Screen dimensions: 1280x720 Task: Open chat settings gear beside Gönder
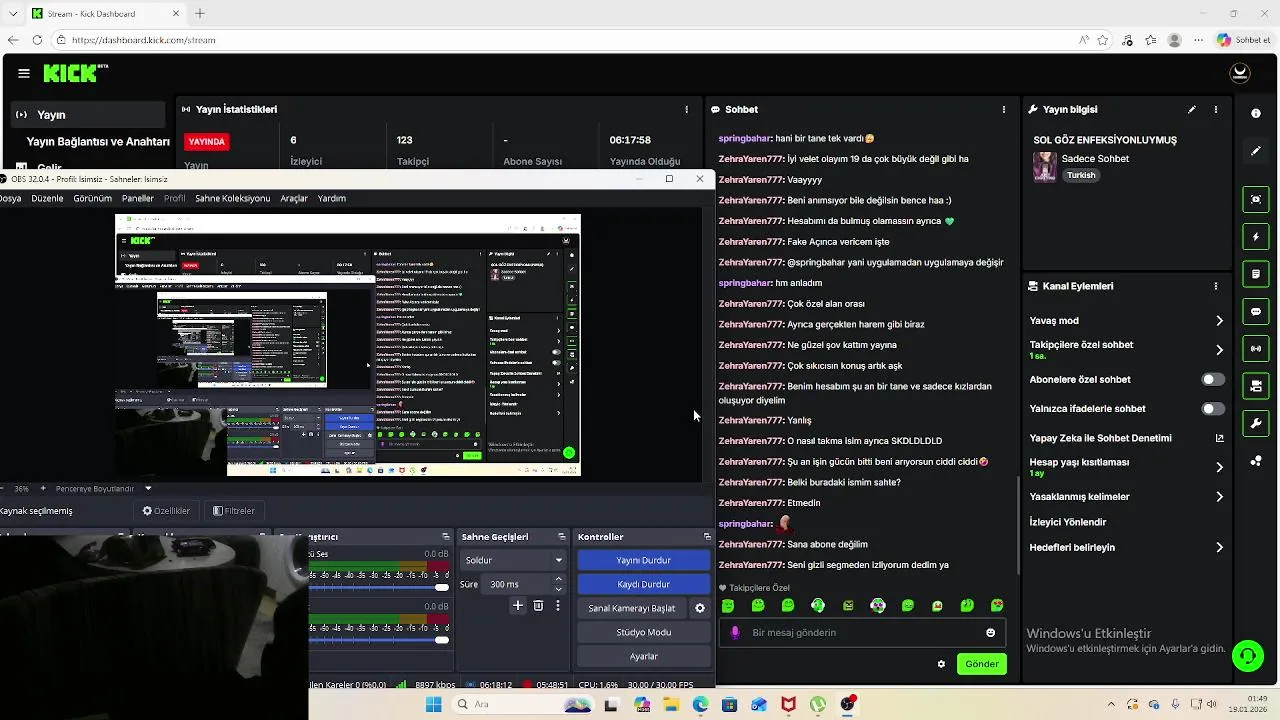pos(941,664)
